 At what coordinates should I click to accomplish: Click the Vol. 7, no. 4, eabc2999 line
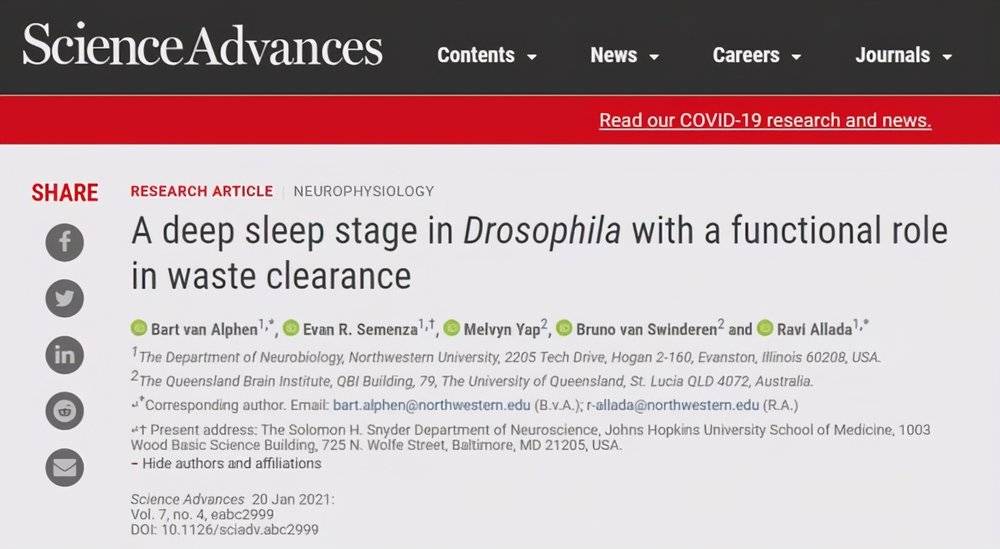tap(202, 515)
